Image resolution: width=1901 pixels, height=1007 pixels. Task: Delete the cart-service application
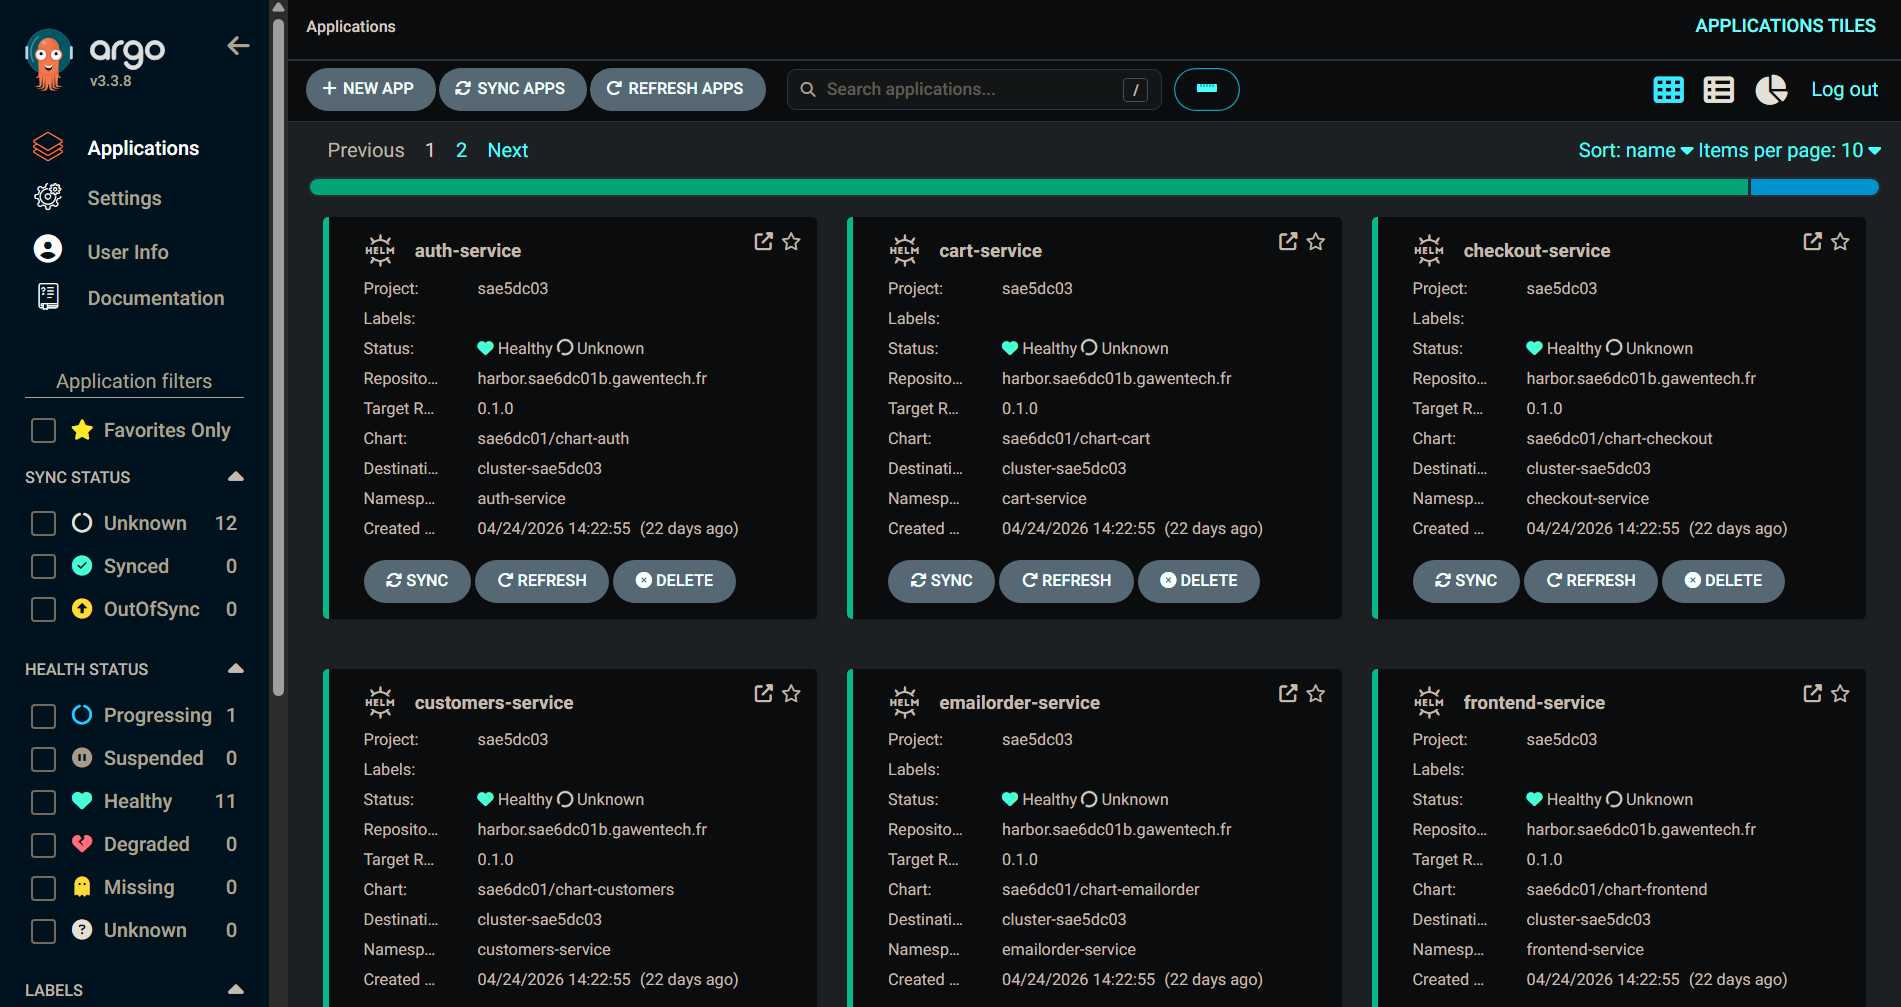click(x=1198, y=581)
